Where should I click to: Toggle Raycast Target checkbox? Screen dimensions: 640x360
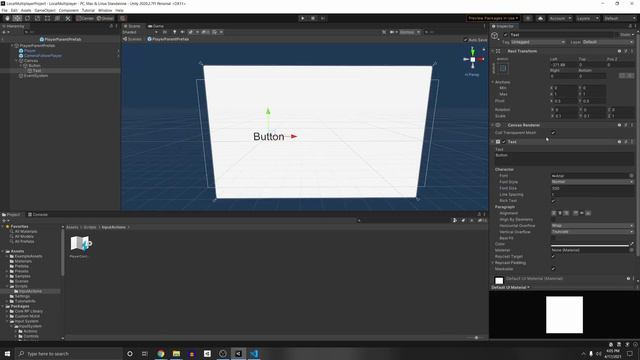[553, 256]
